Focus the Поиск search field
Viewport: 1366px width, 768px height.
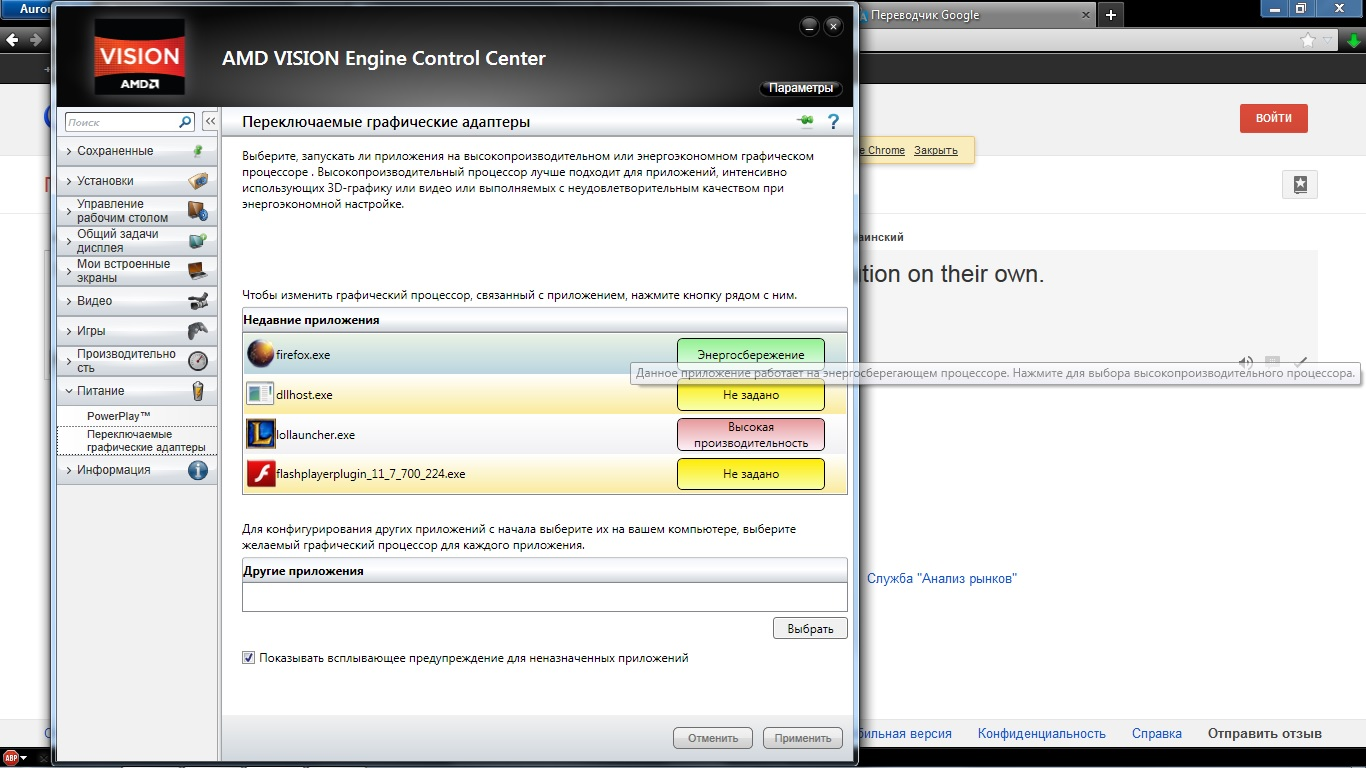tap(122, 122)
